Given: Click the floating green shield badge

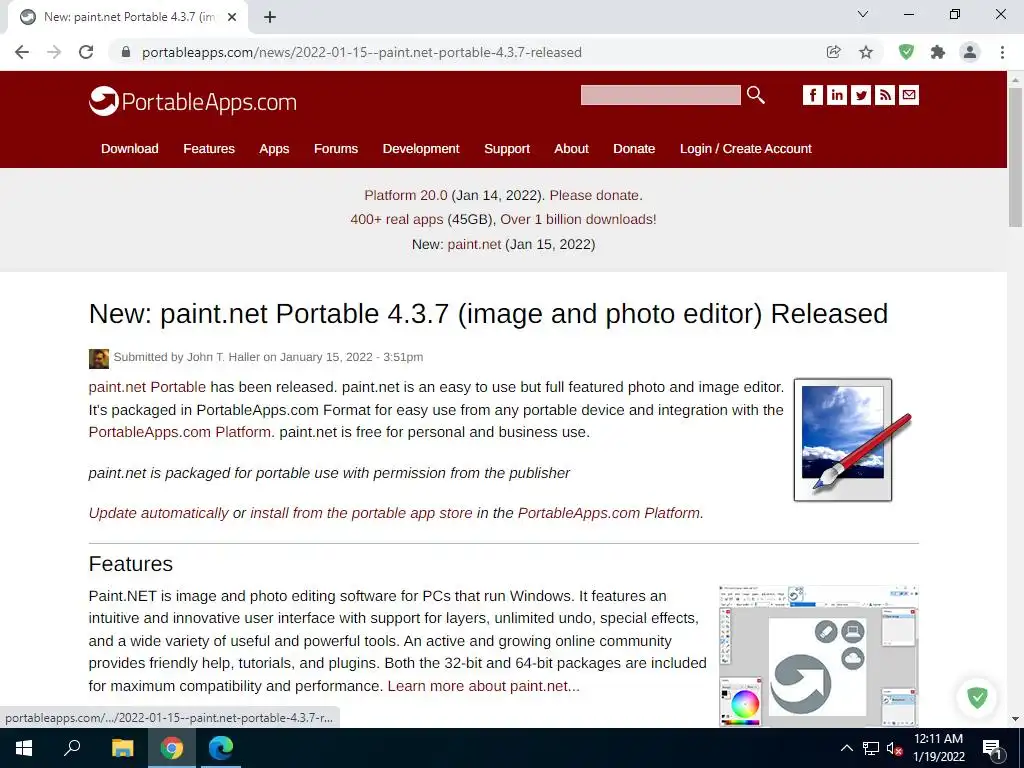Looking at the screenshot, I should click(x=977, y=697).
